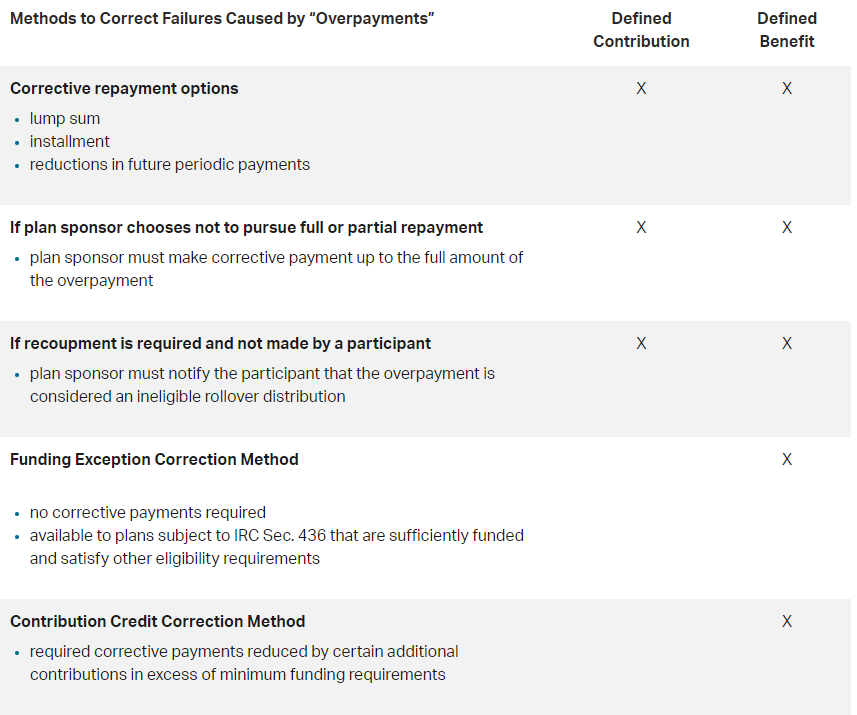Viewport: 857px width, 715px height.
Task: Click Defined Contribution X in recoupment row
Action: click(x=641, y=343)
